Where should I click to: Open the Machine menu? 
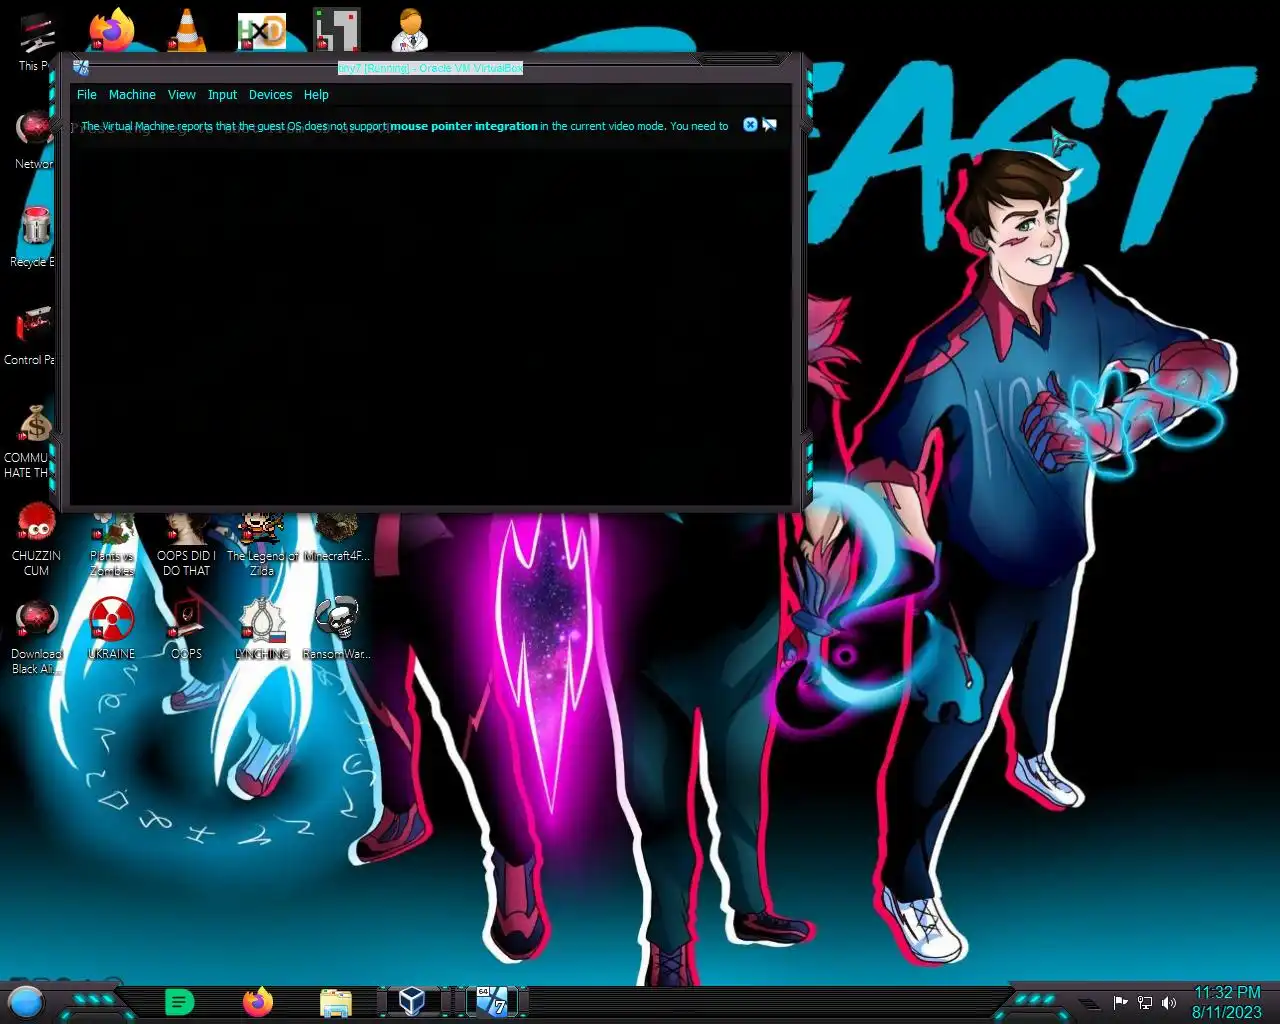[x=132, y=95]
